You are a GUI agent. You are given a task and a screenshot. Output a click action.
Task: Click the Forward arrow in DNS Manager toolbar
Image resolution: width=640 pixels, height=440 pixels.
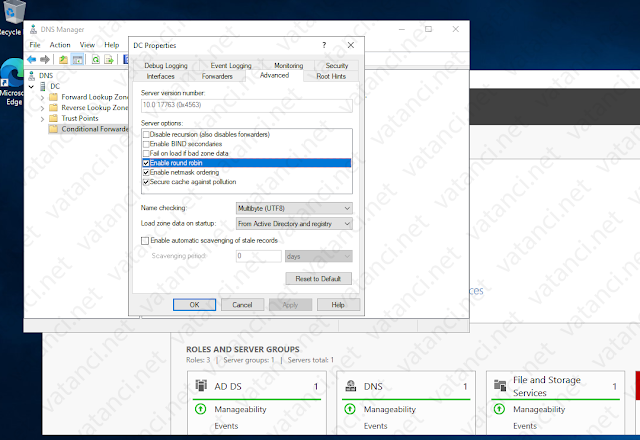[45, 60]
